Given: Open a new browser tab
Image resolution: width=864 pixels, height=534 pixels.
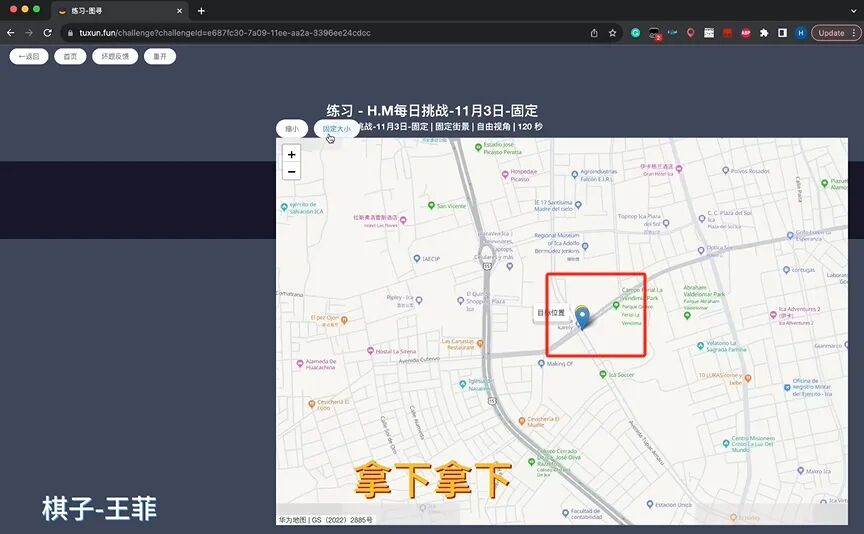Looking at the screenshot, I should [201, 11].
